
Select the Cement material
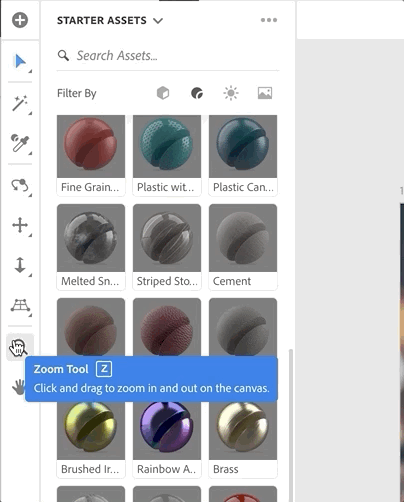pyautogui.click(x=243, y=238)
